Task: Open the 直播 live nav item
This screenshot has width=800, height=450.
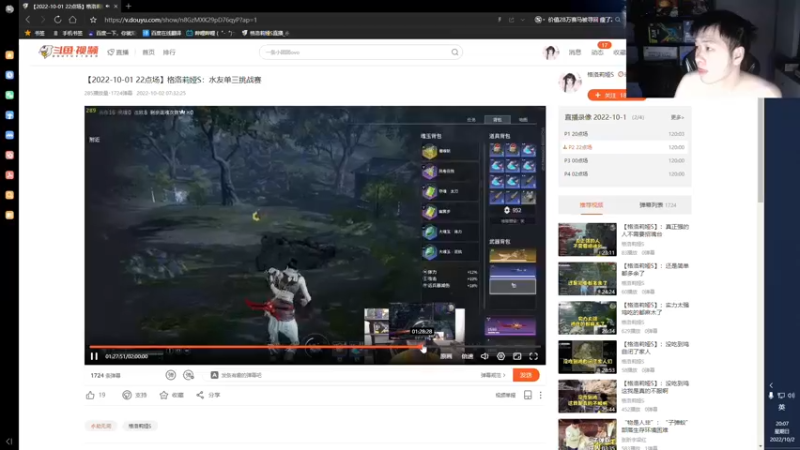Action: point(118,52)
